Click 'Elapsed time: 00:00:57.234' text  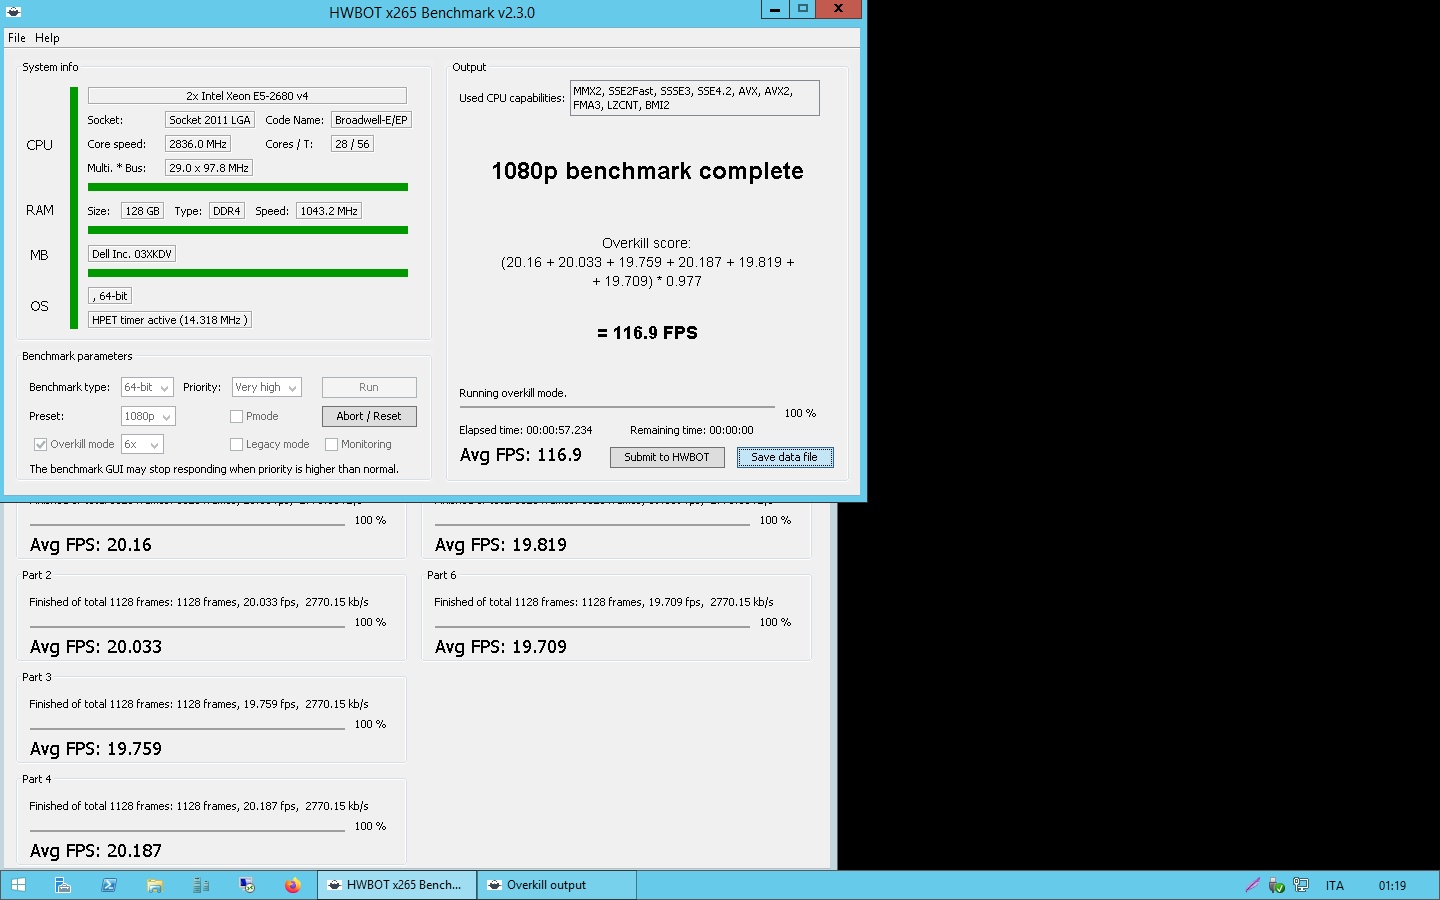(526, 430)
